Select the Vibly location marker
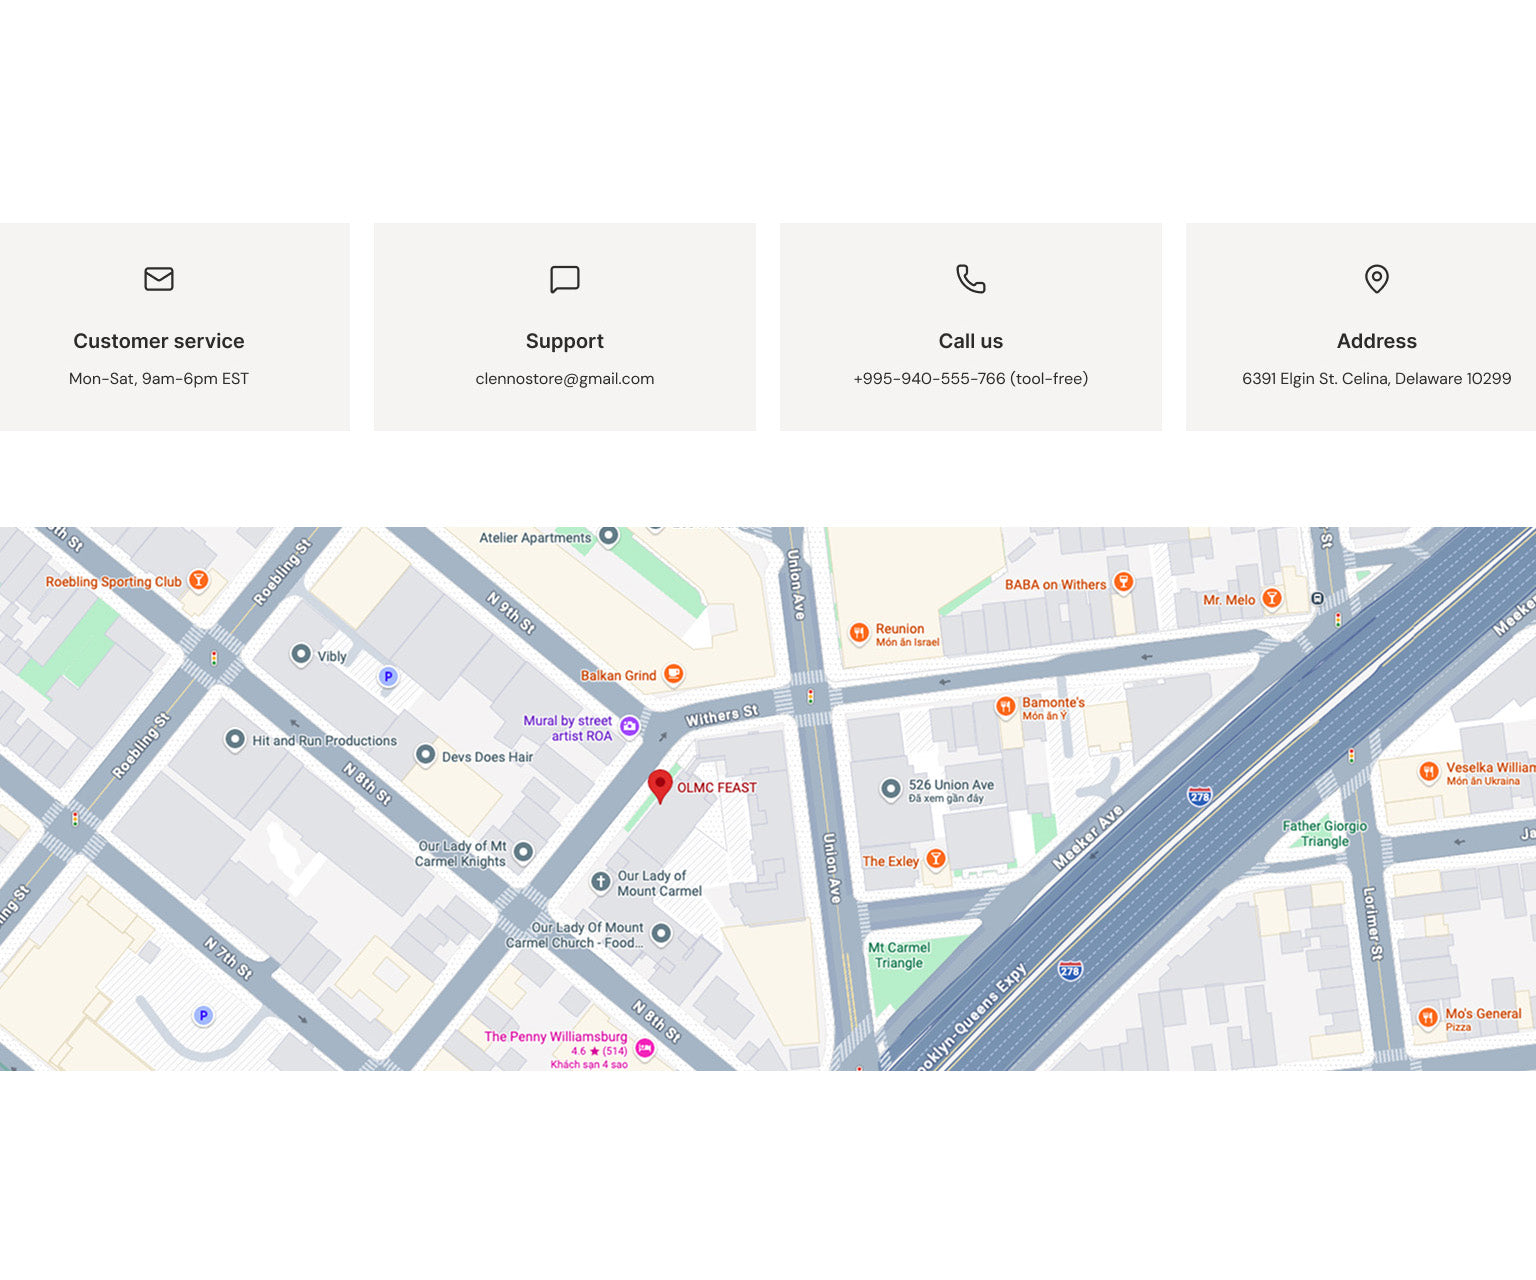Image resolution: width=1536 pixels, height=1280 pixels. pos(301,654)
